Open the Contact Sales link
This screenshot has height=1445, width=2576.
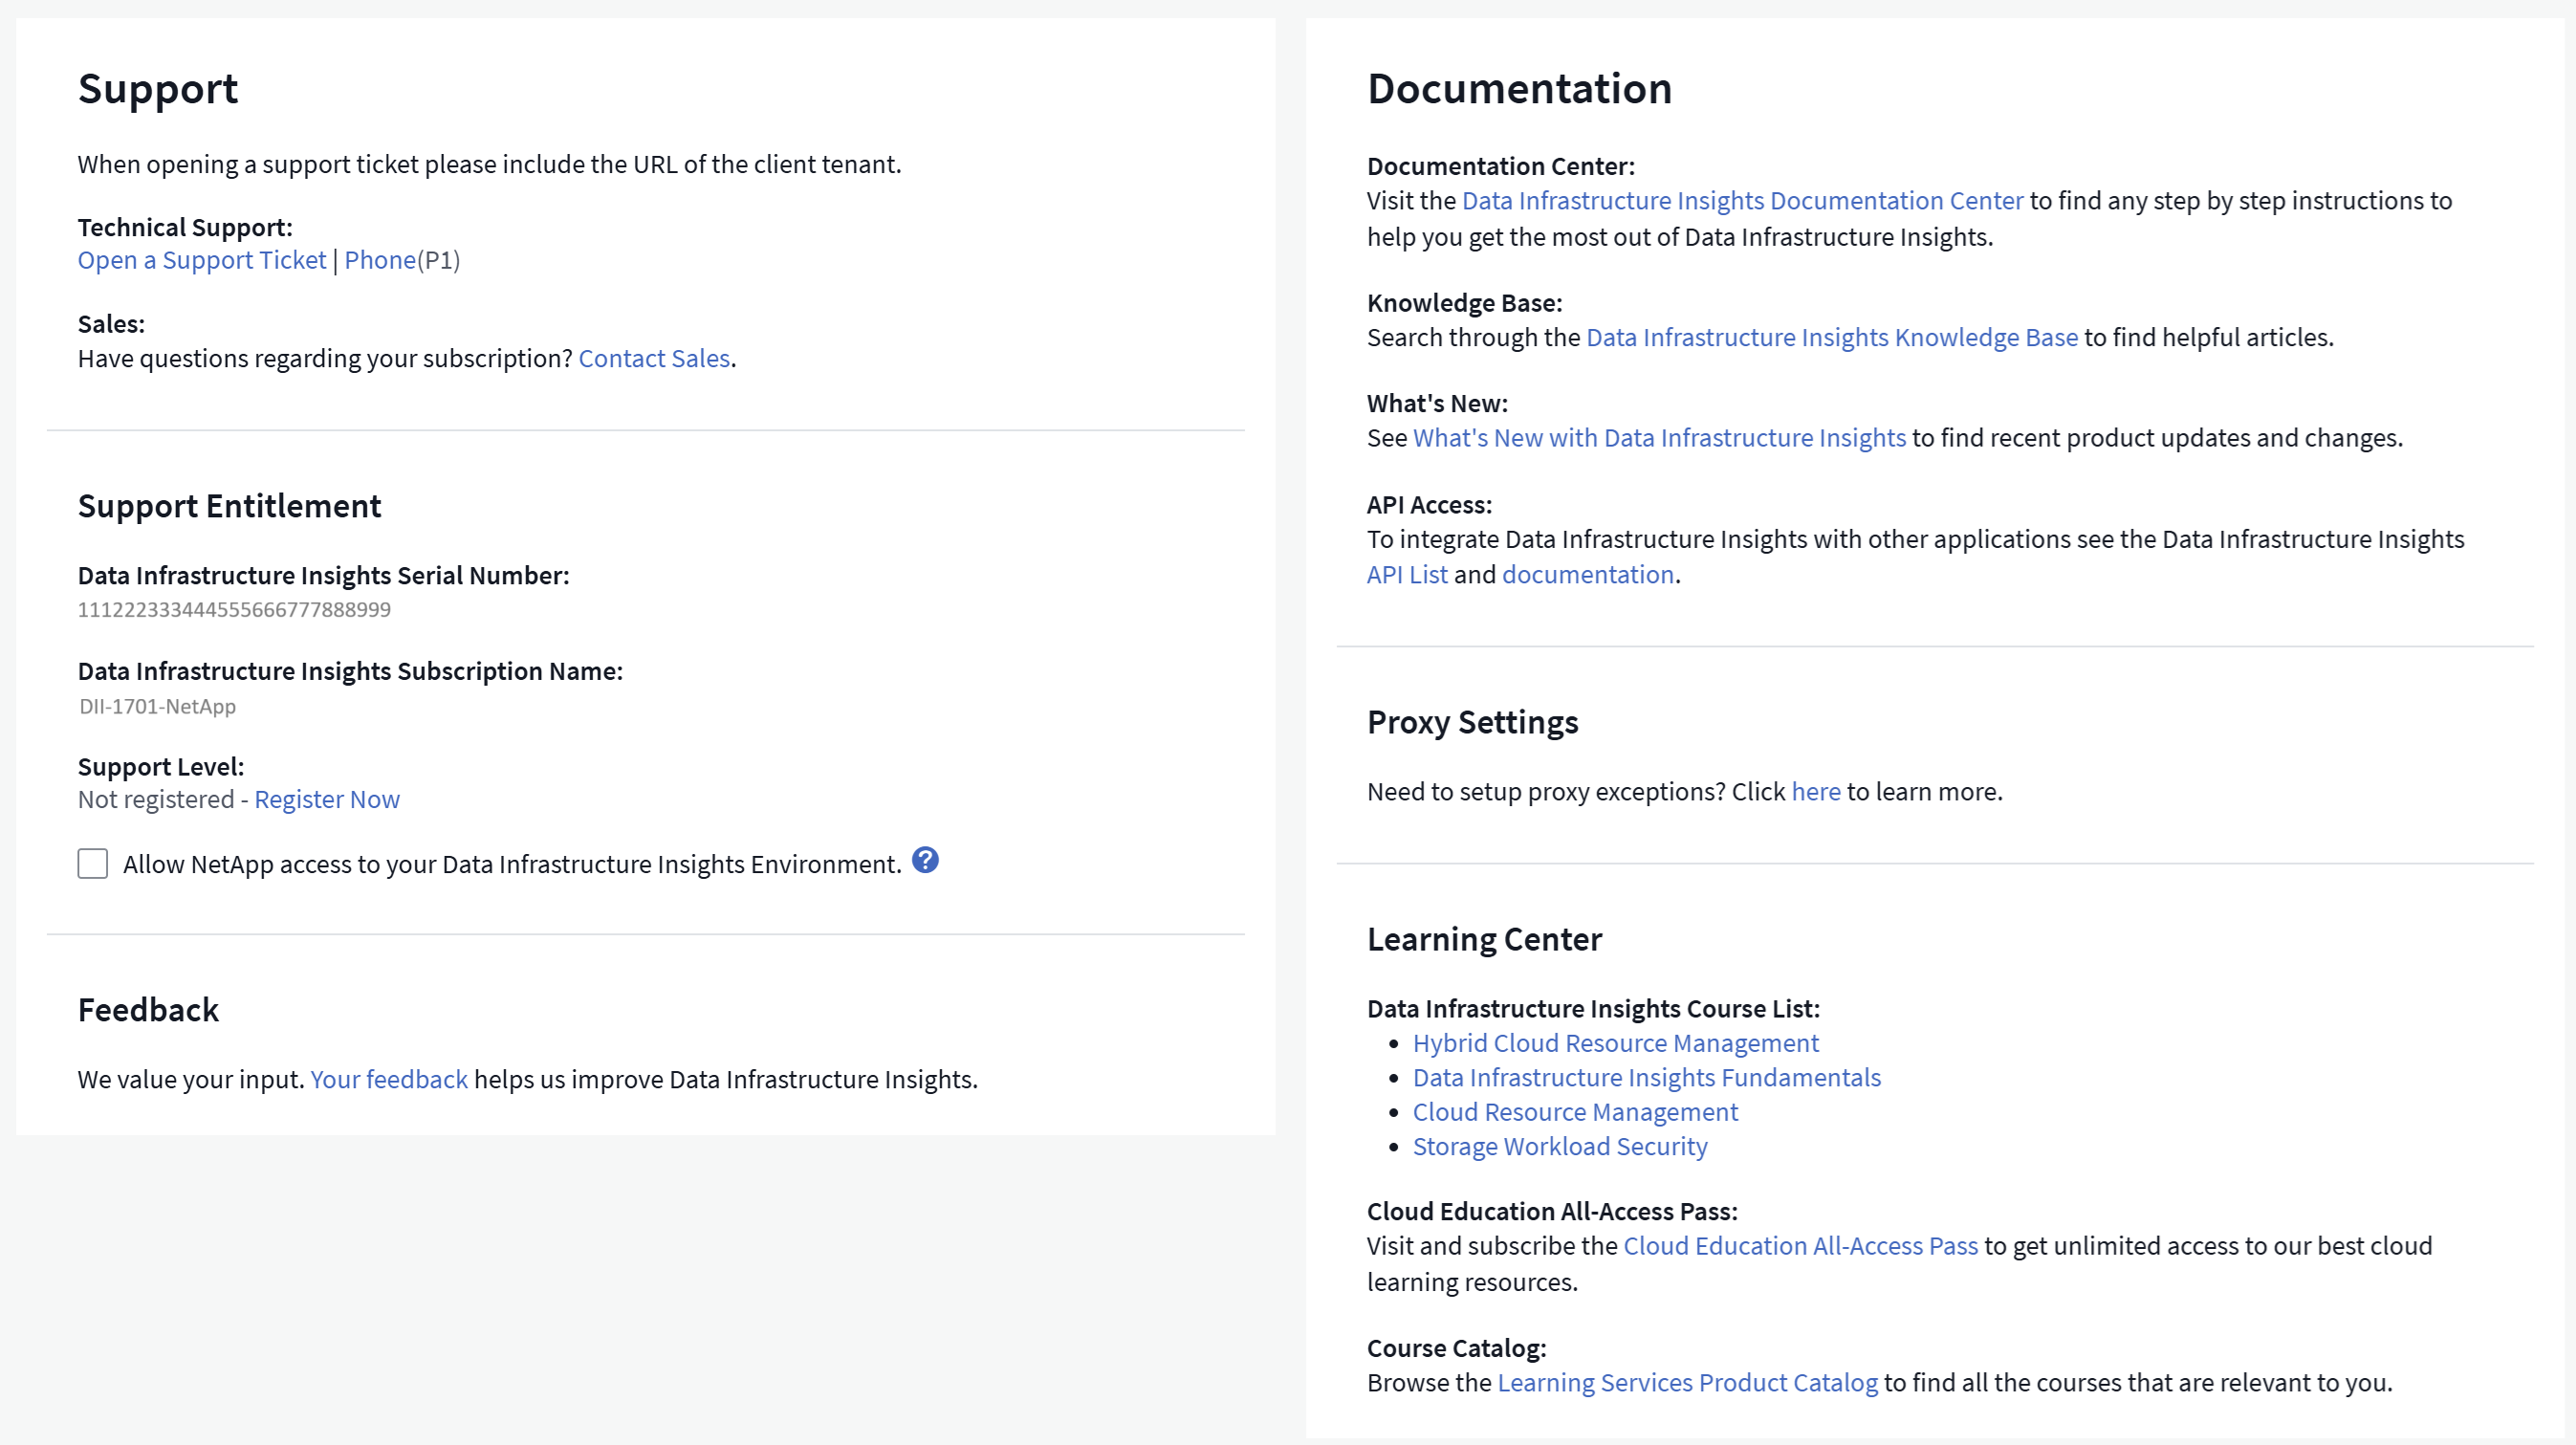click(654, 358)
